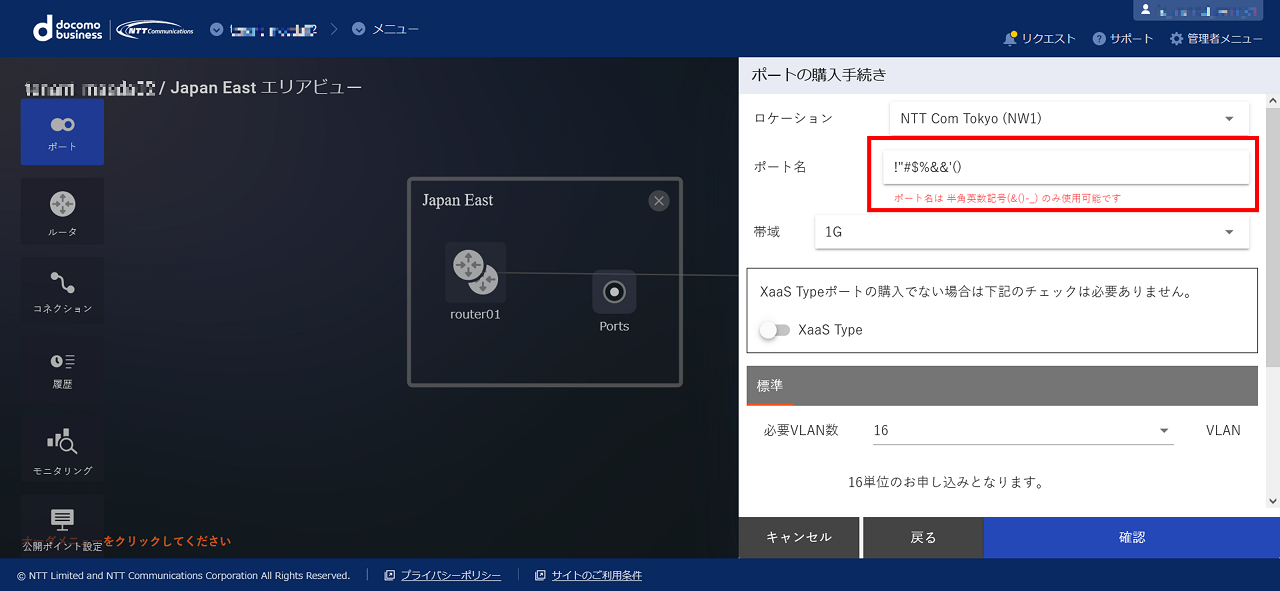Select the Ports node icon
The height and width of the screenshot is (591, 1280).
coord(614,292)
